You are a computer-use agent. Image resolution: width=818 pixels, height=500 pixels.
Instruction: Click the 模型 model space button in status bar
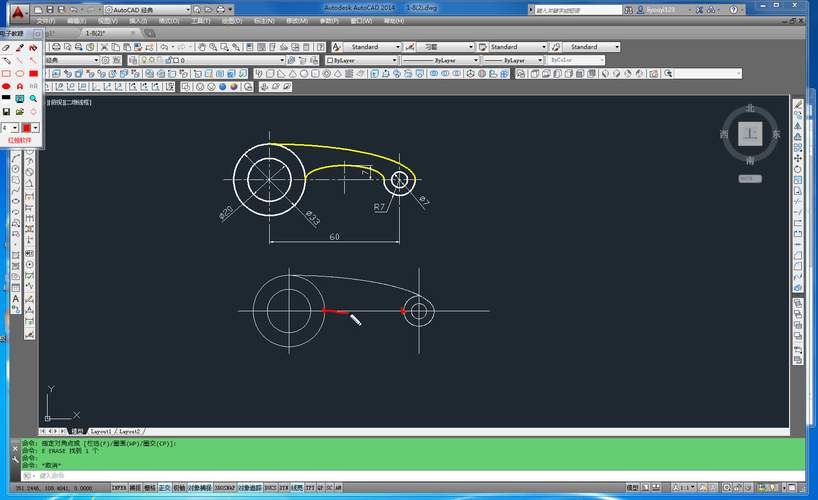point(632,487)
